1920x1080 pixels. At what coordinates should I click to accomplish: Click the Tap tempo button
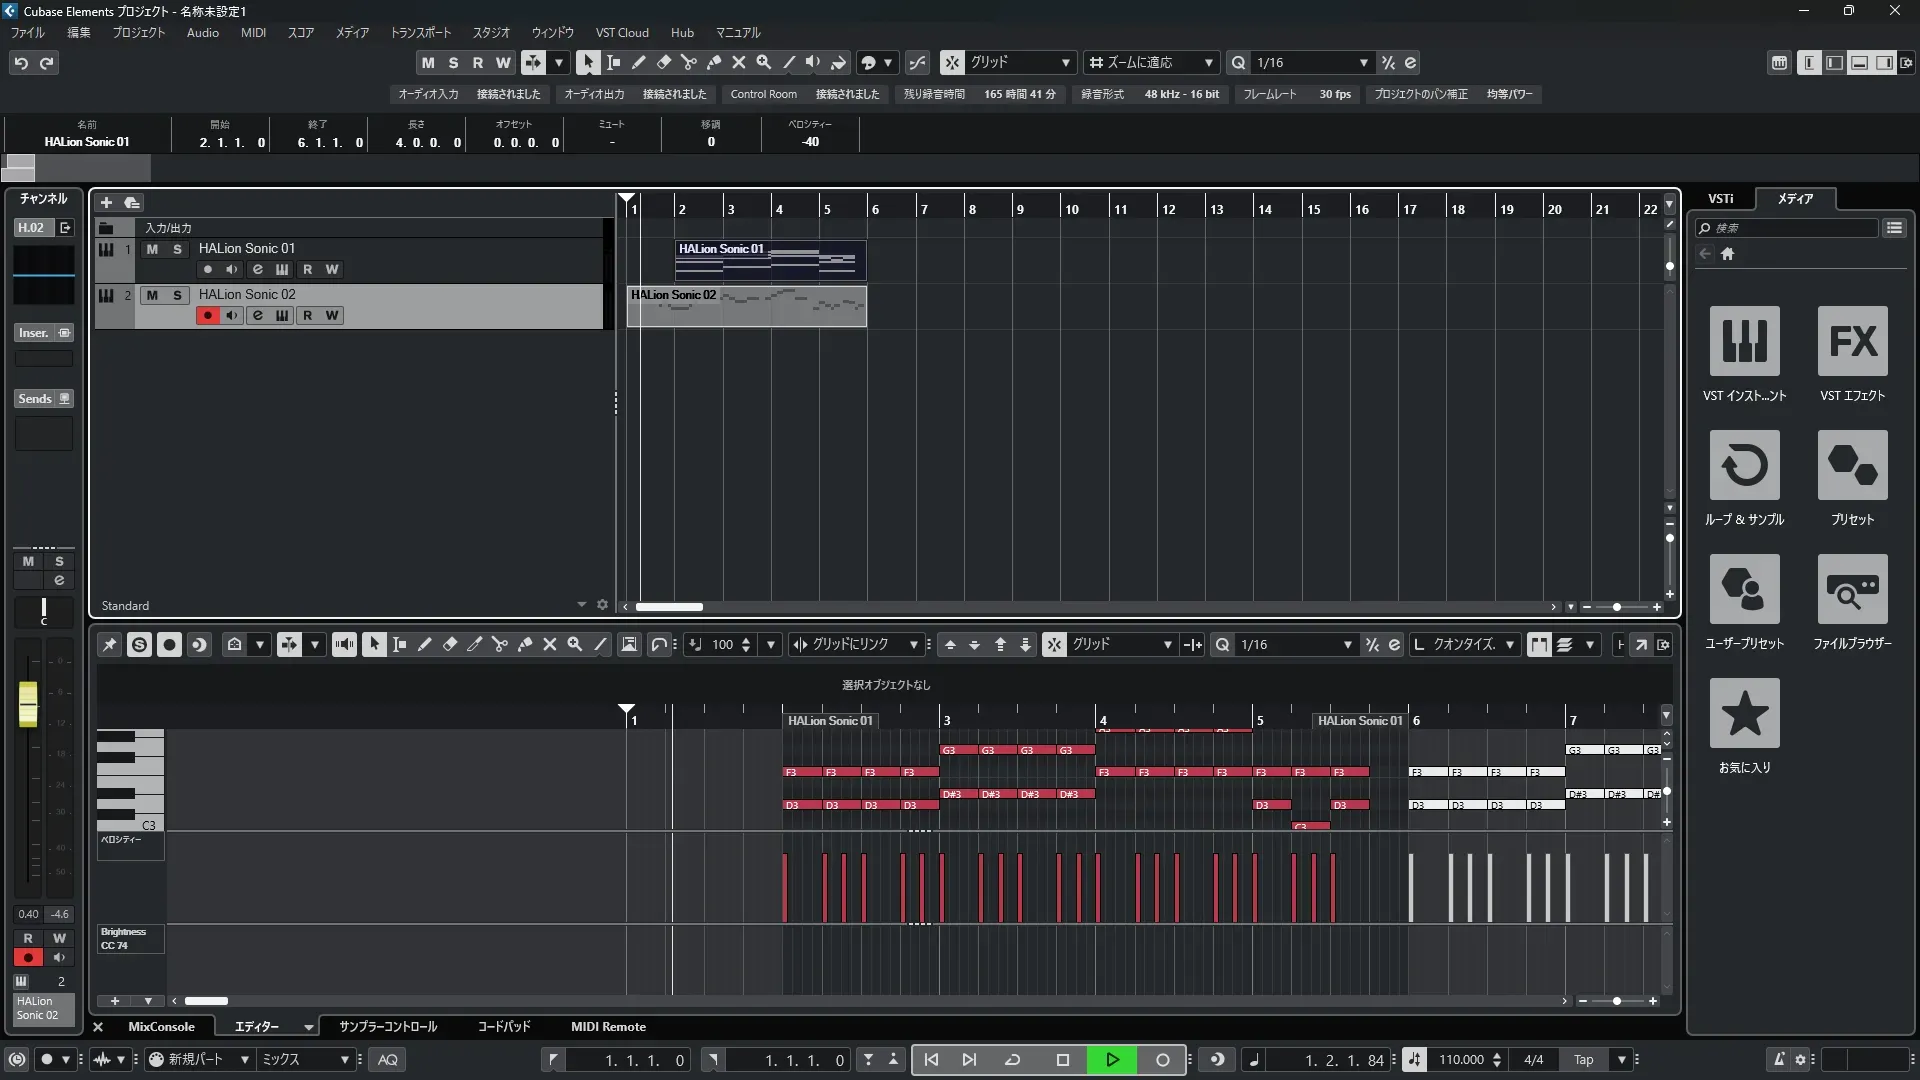click(x=1583, y=1060)
